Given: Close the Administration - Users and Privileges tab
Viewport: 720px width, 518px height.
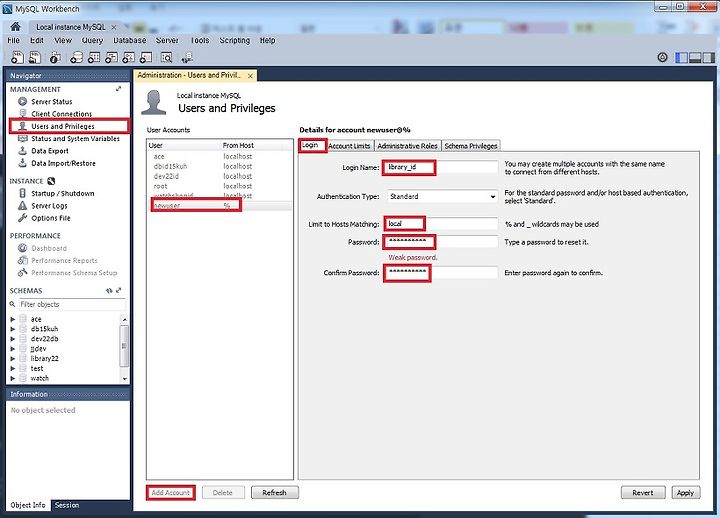Looking at the screenshot, I should [250, 76].
